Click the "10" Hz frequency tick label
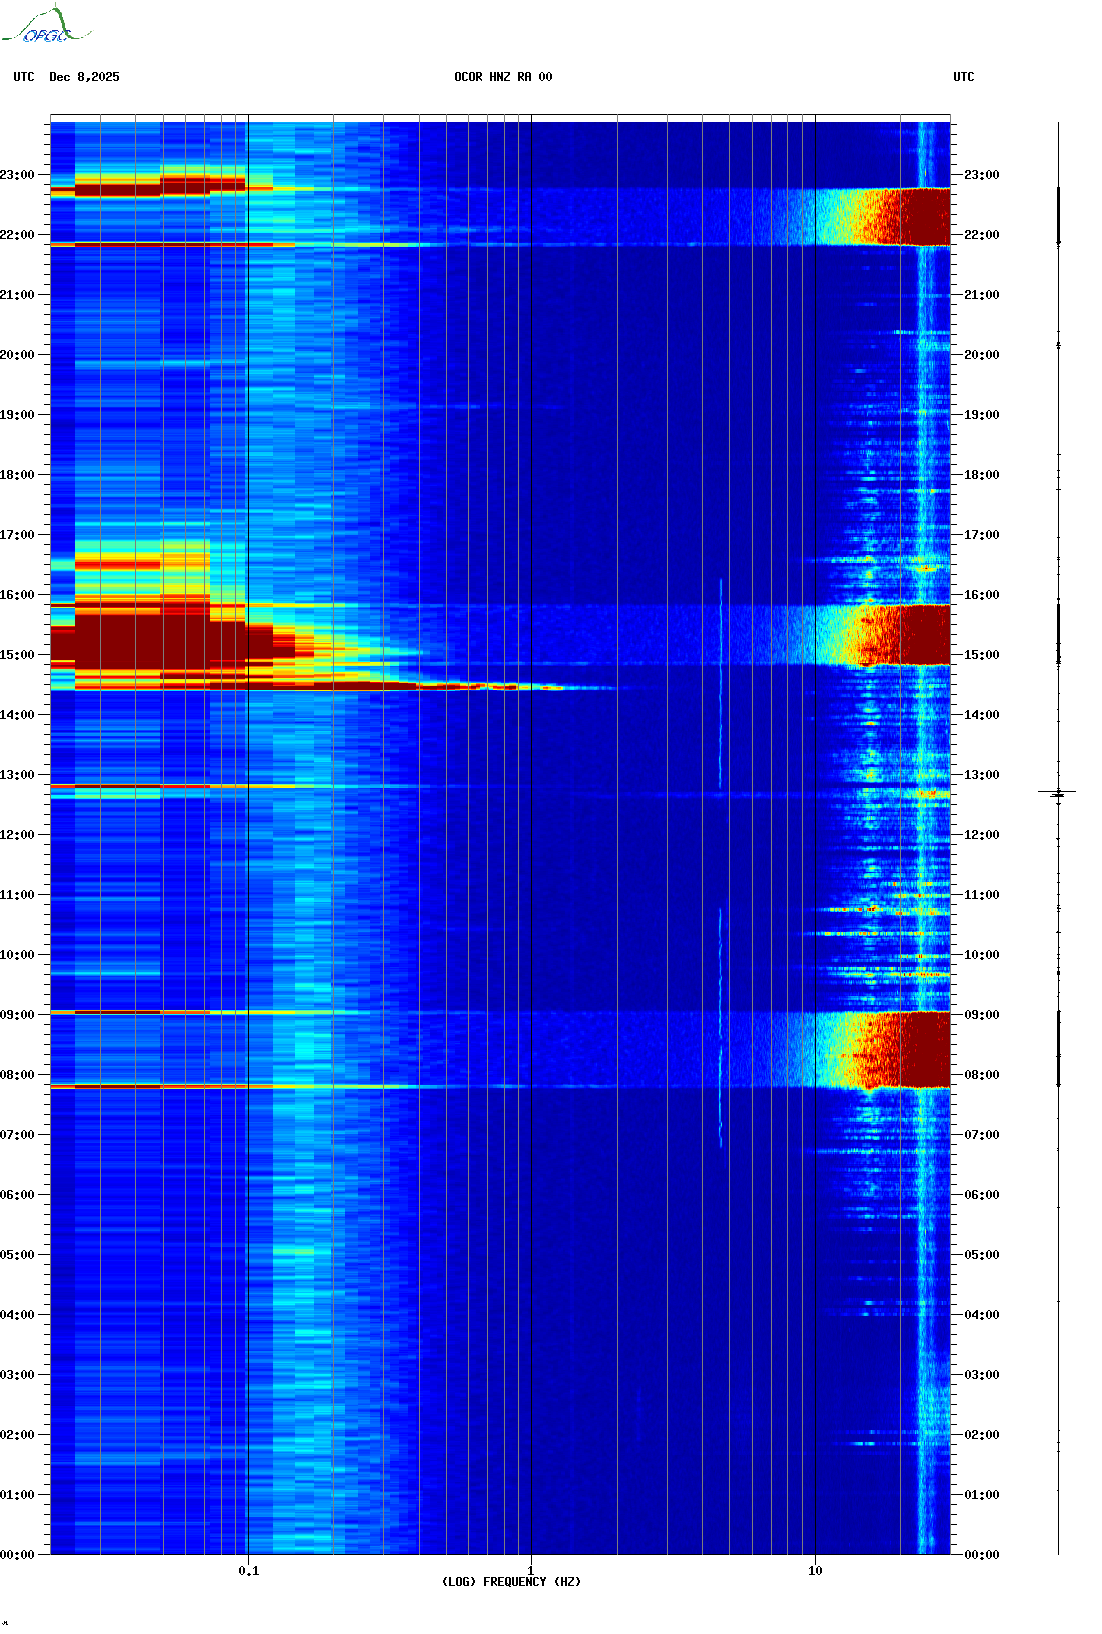The image size is (1102, 1634). [x=815, y=1570]
